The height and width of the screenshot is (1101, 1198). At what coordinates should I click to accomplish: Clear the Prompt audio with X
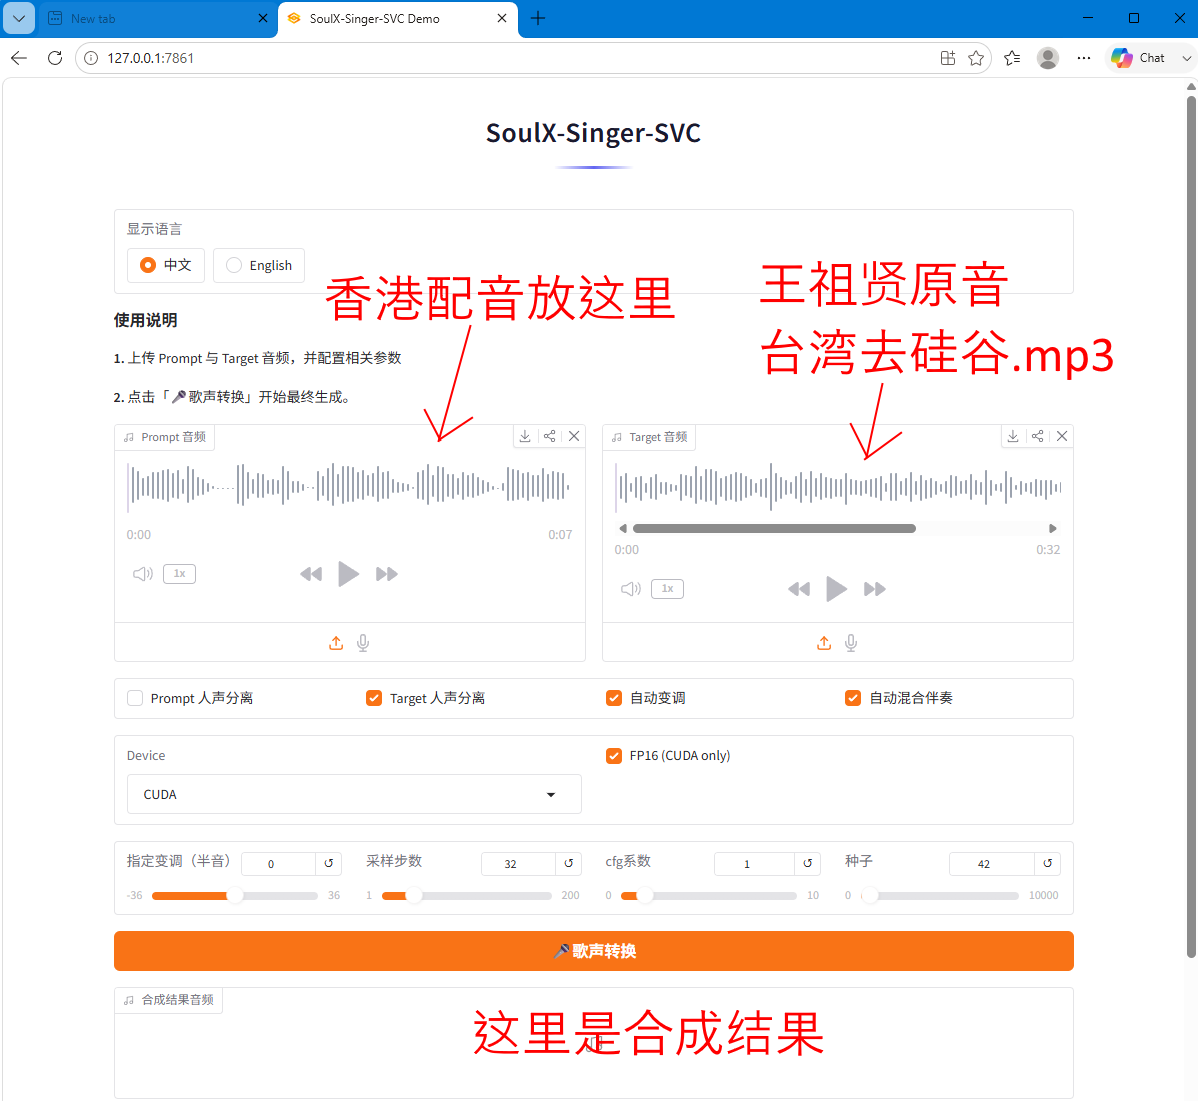[574, 436]
